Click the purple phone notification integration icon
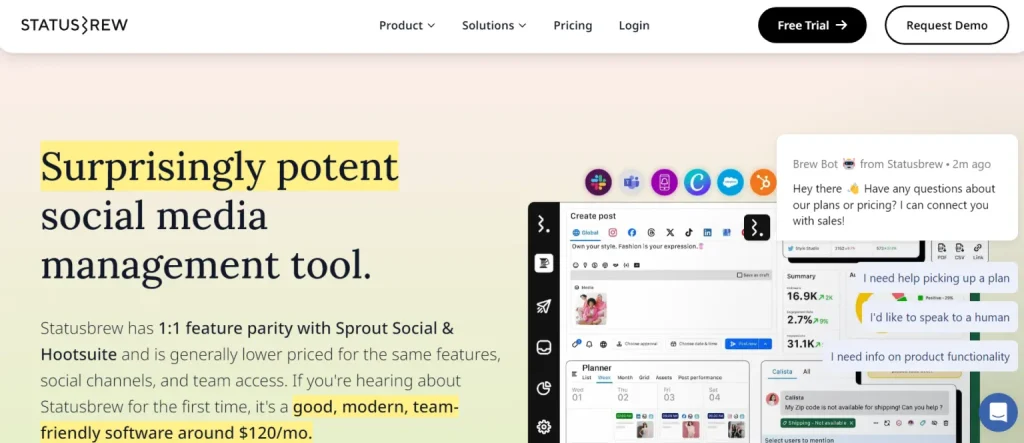Screen dimensions: 1024x443 click(664, 182)
